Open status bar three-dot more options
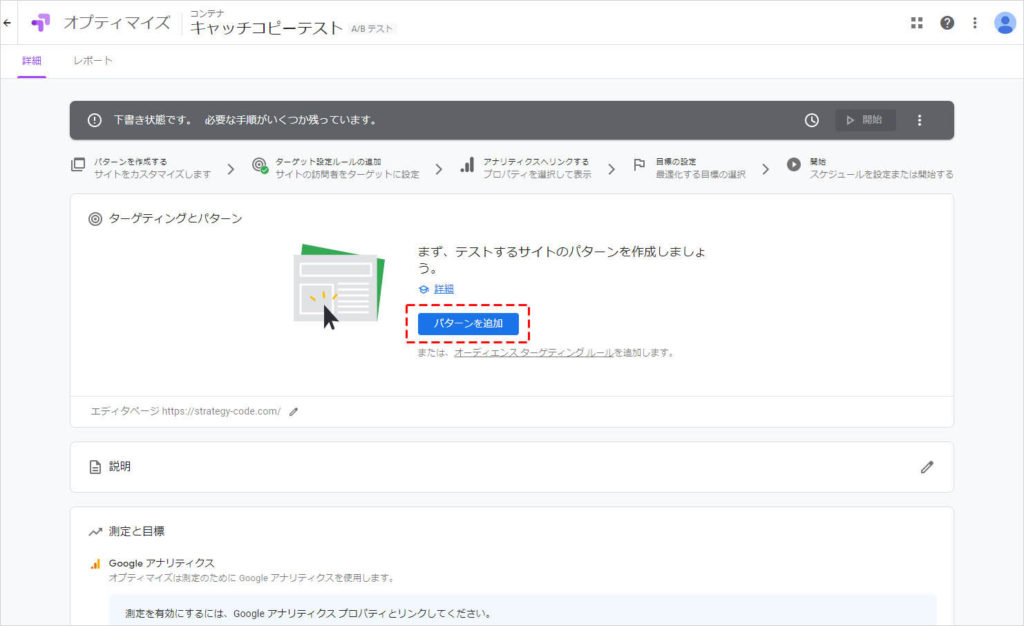Image resolution: width=1024 pixels, height=626 pixels. click(920, 120)
